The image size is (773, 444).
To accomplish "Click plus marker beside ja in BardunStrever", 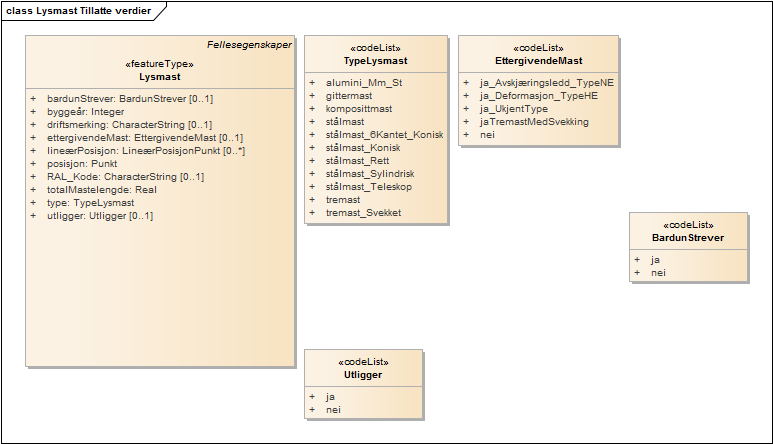I will 637,259.
